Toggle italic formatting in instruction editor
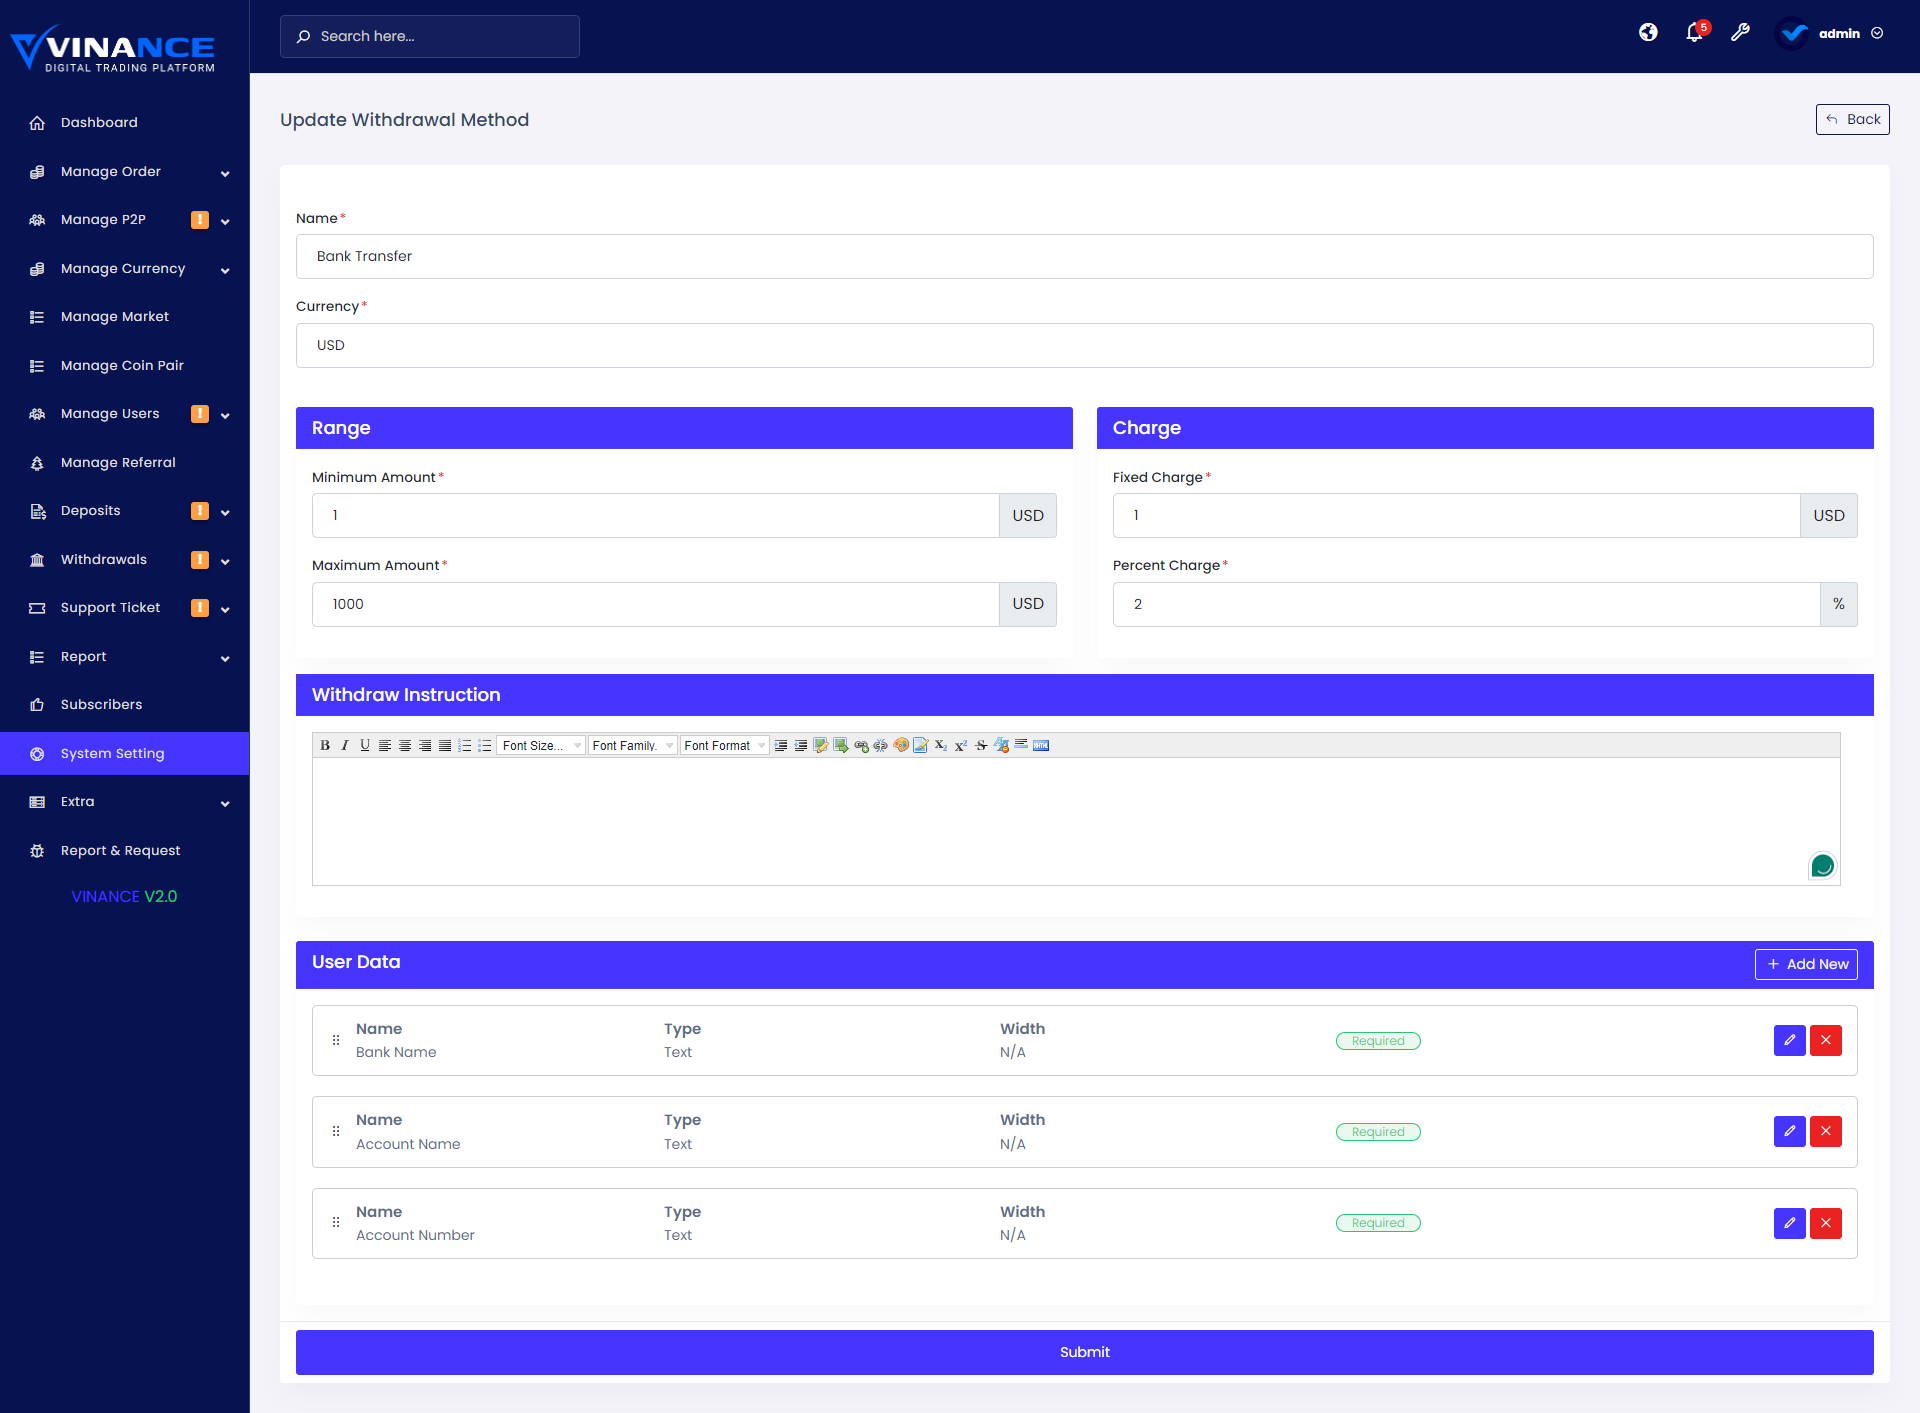The image size is (1920, 1413). (345, 745)
